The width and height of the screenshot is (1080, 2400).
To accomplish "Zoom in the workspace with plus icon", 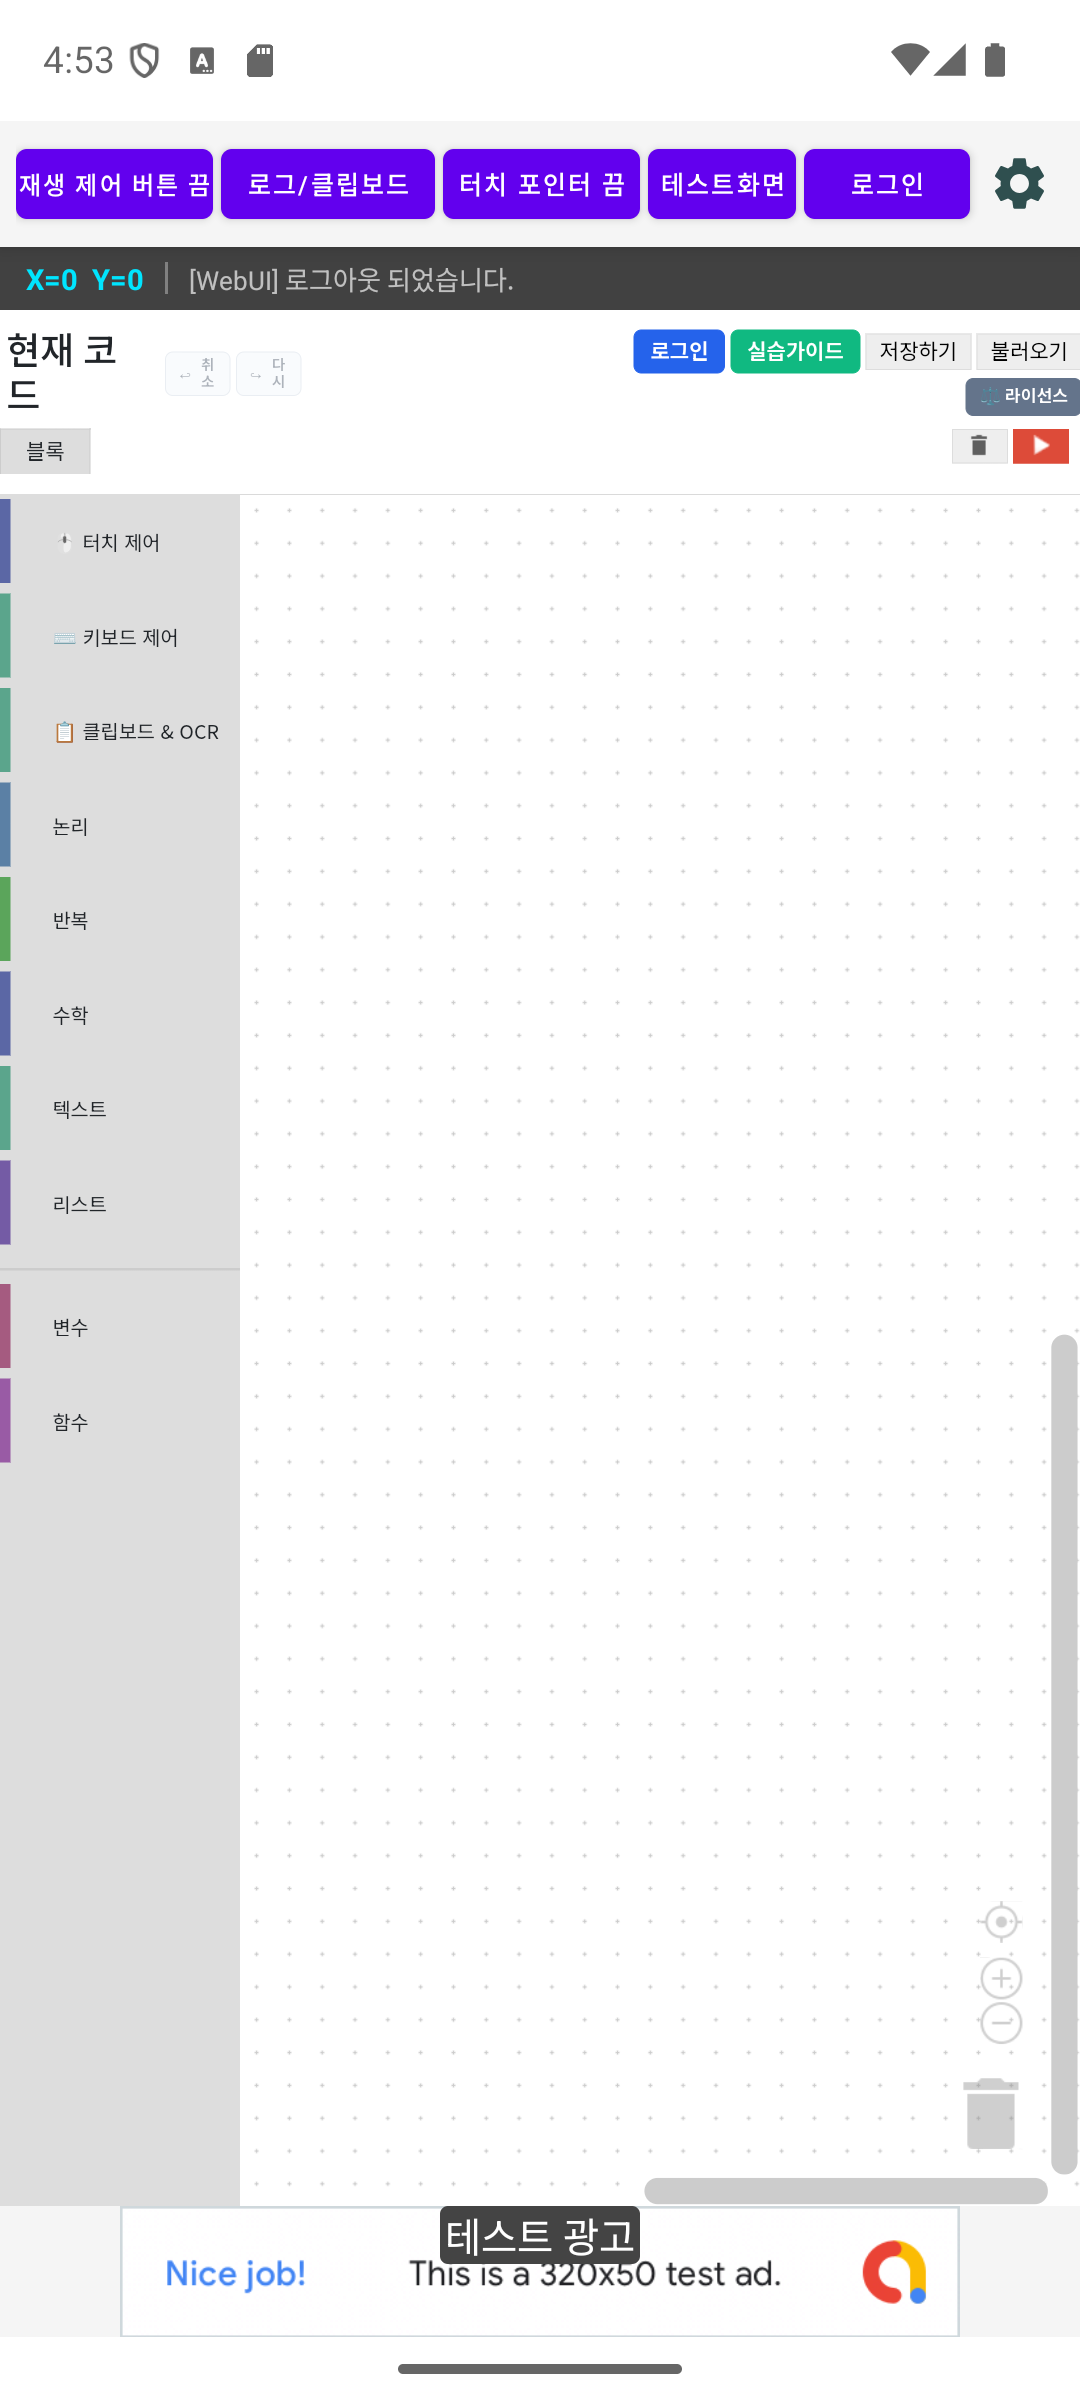I will 1001,1978.
